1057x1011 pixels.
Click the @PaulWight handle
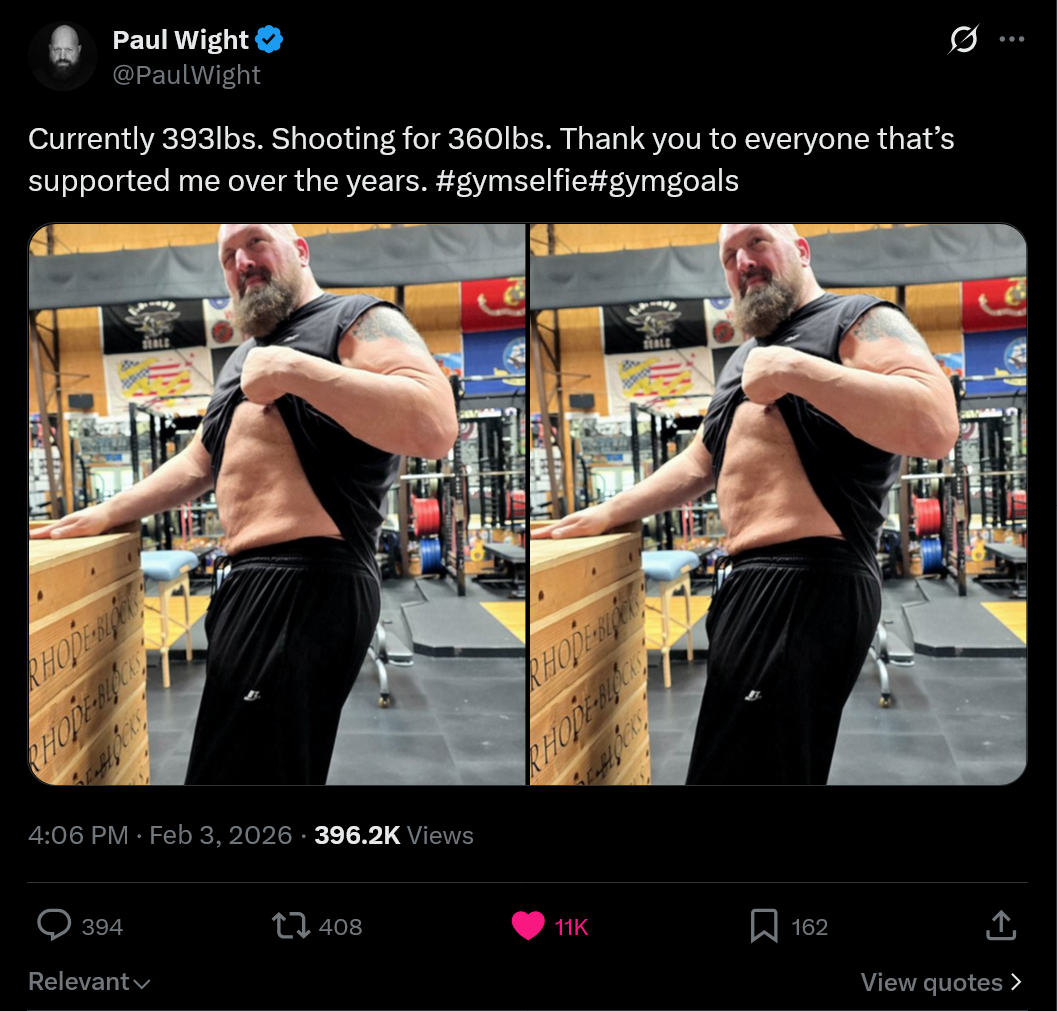point(186,75)
